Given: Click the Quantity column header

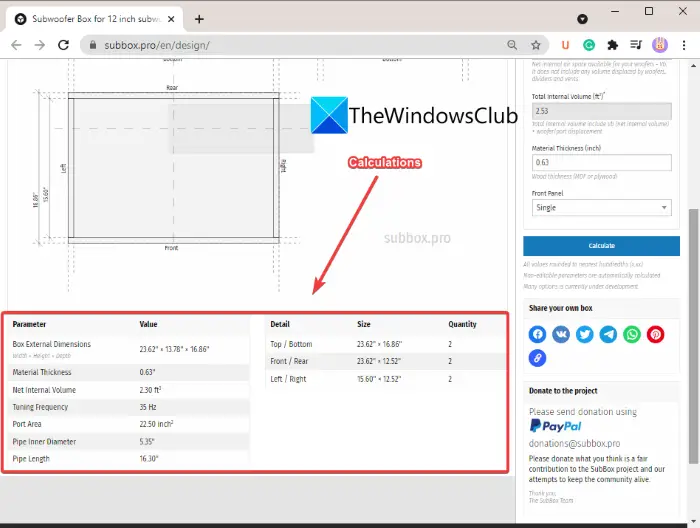Looking at the screenshot, I should (462, 324).
